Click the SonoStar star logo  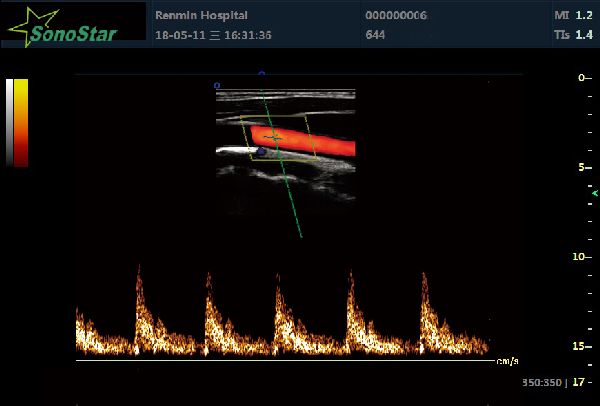click(24, 24)
